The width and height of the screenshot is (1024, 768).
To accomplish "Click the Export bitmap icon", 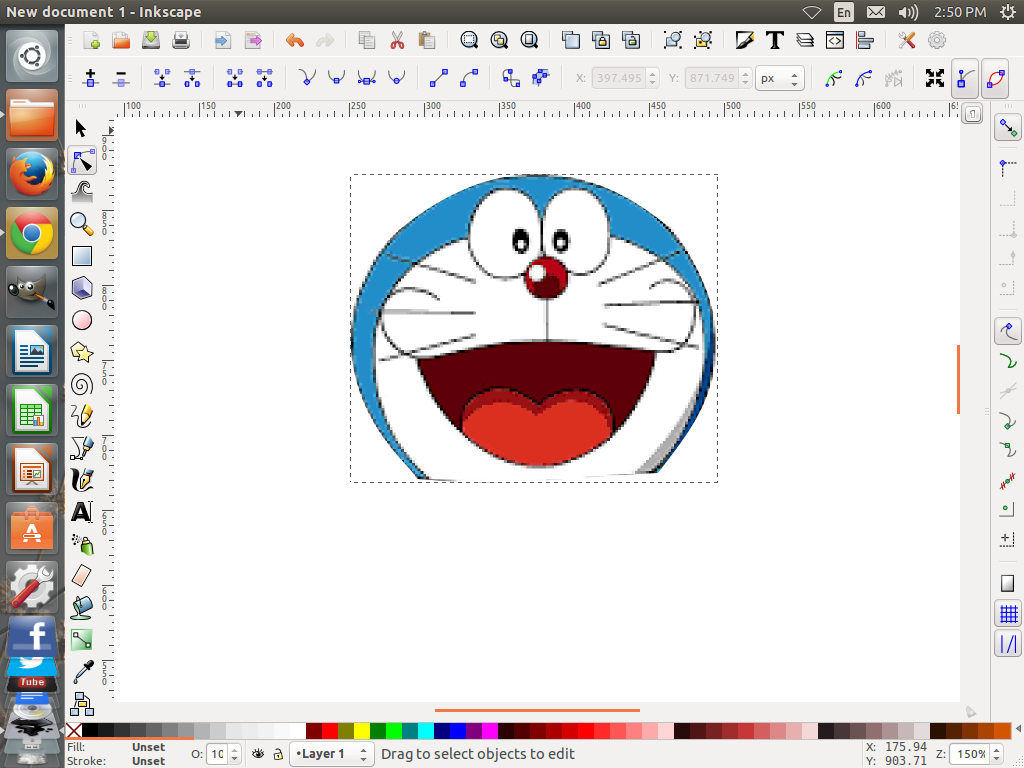I will (x=253, y=40).
